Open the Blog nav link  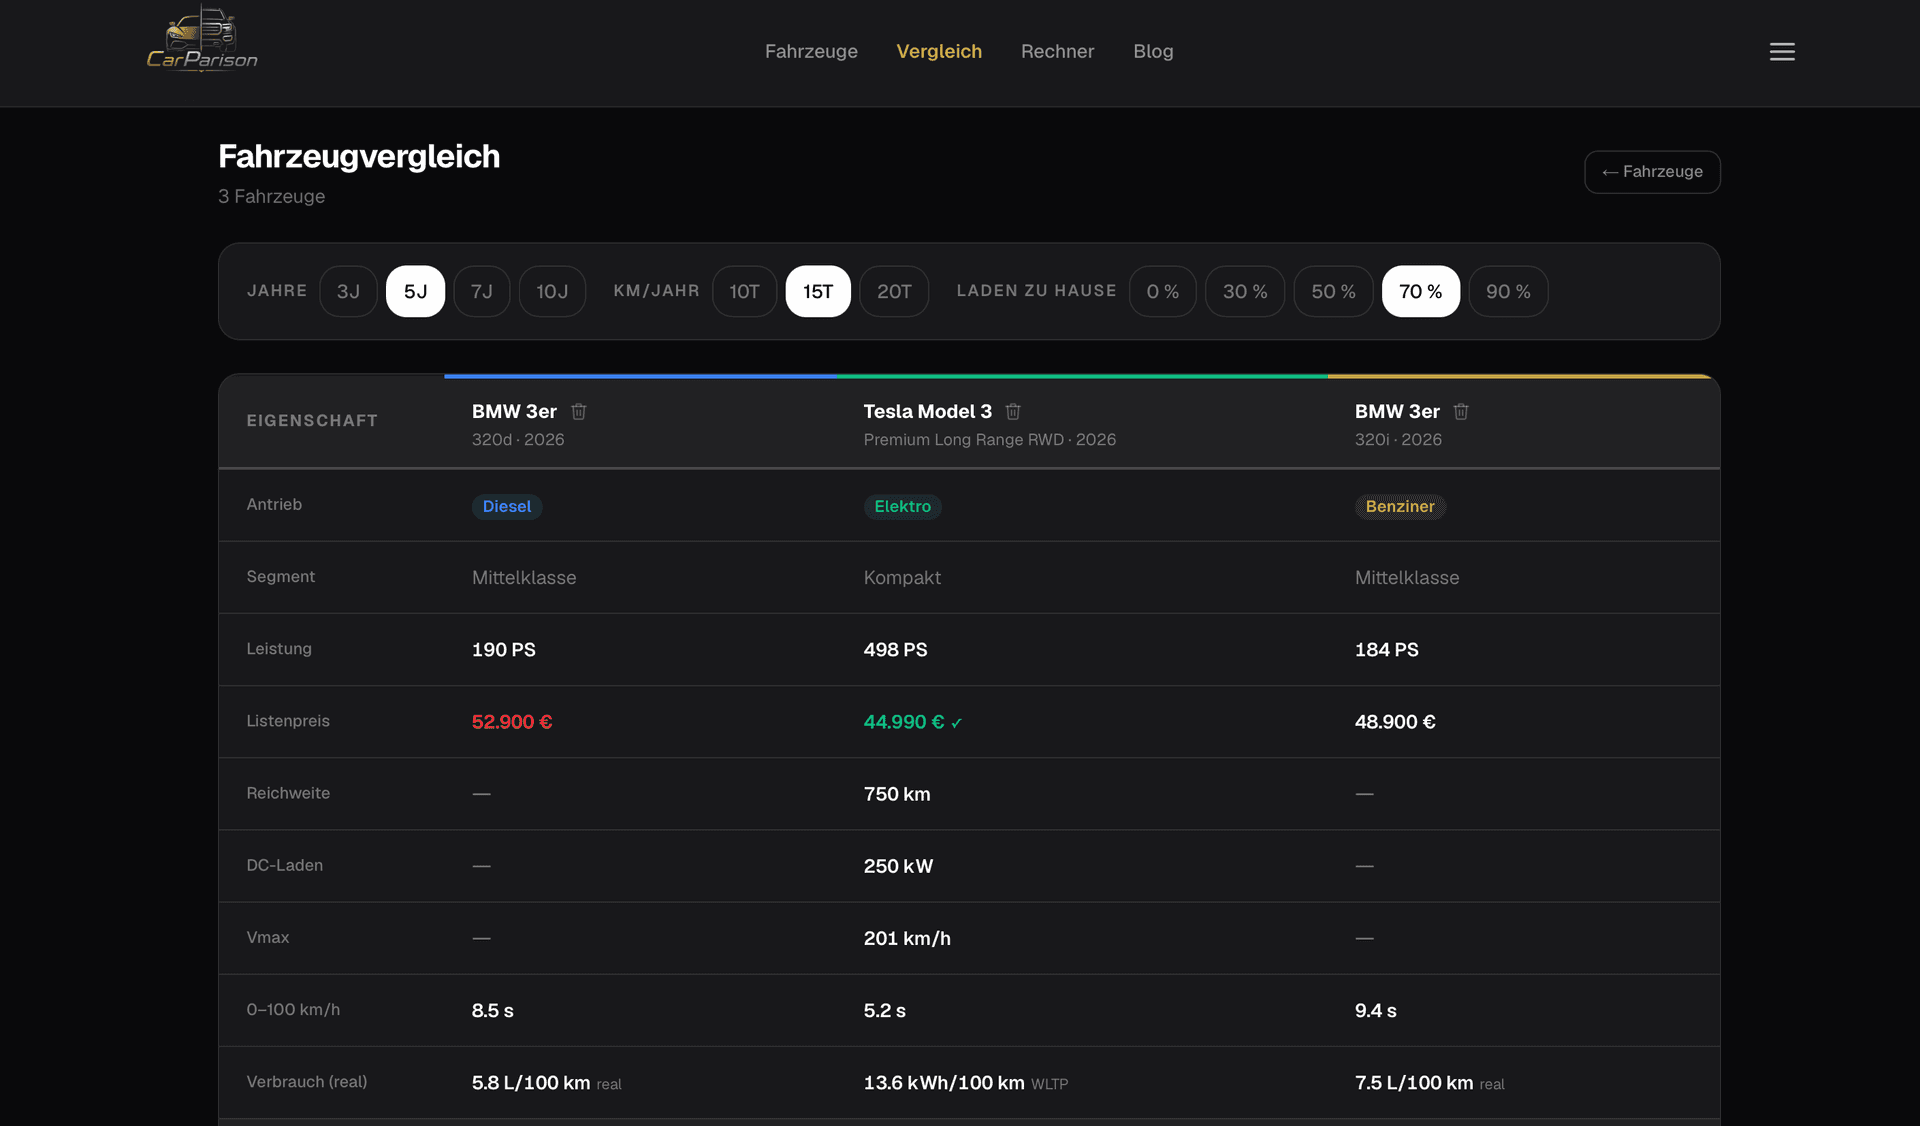coord(1153,51)
